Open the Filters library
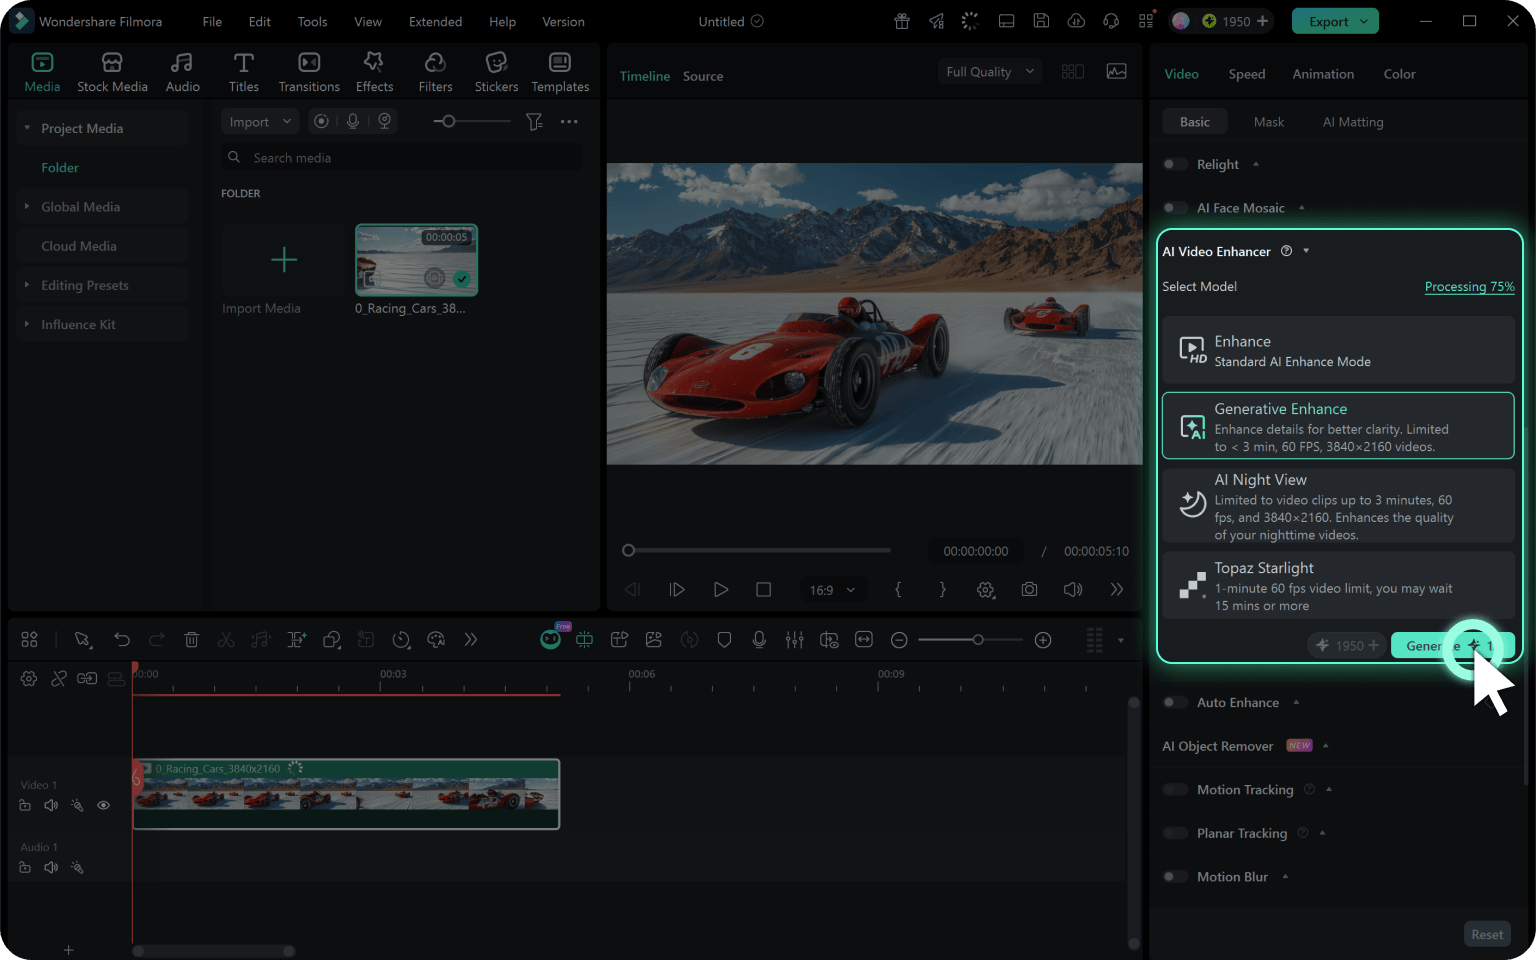The height and width of the screenshot is (960, 1536). [435, 73]
